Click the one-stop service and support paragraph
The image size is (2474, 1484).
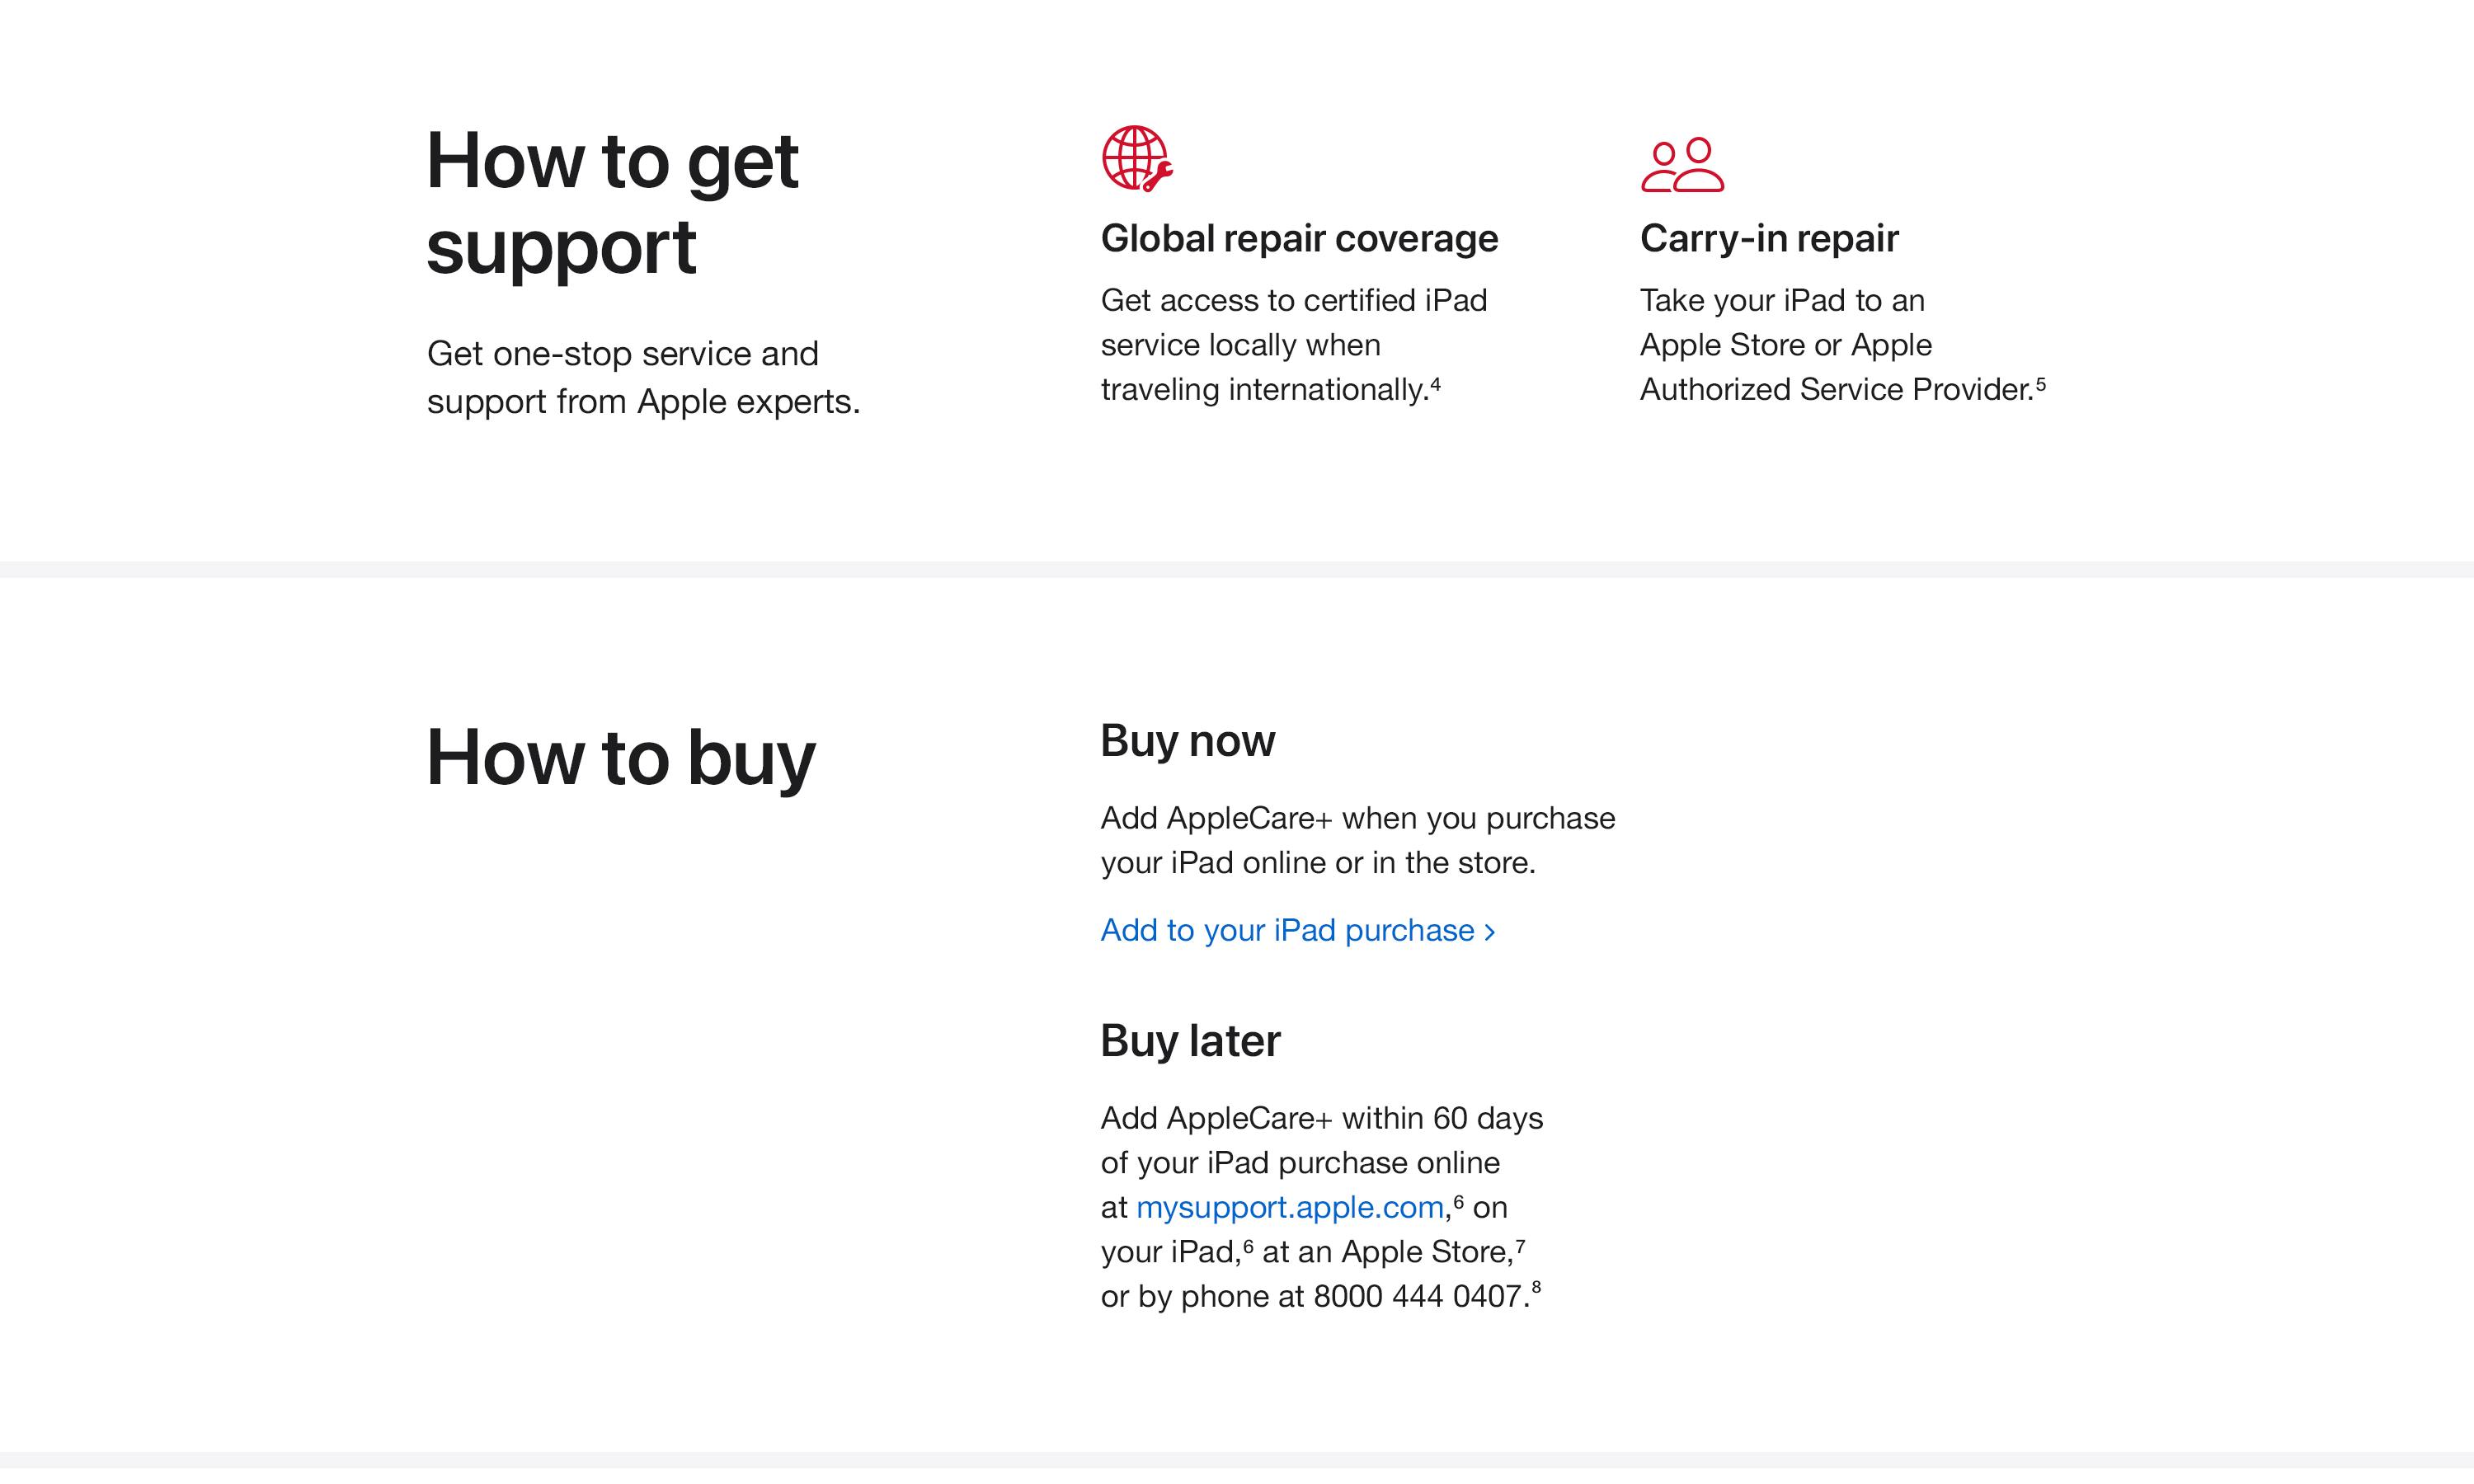(x=643, y=377)
